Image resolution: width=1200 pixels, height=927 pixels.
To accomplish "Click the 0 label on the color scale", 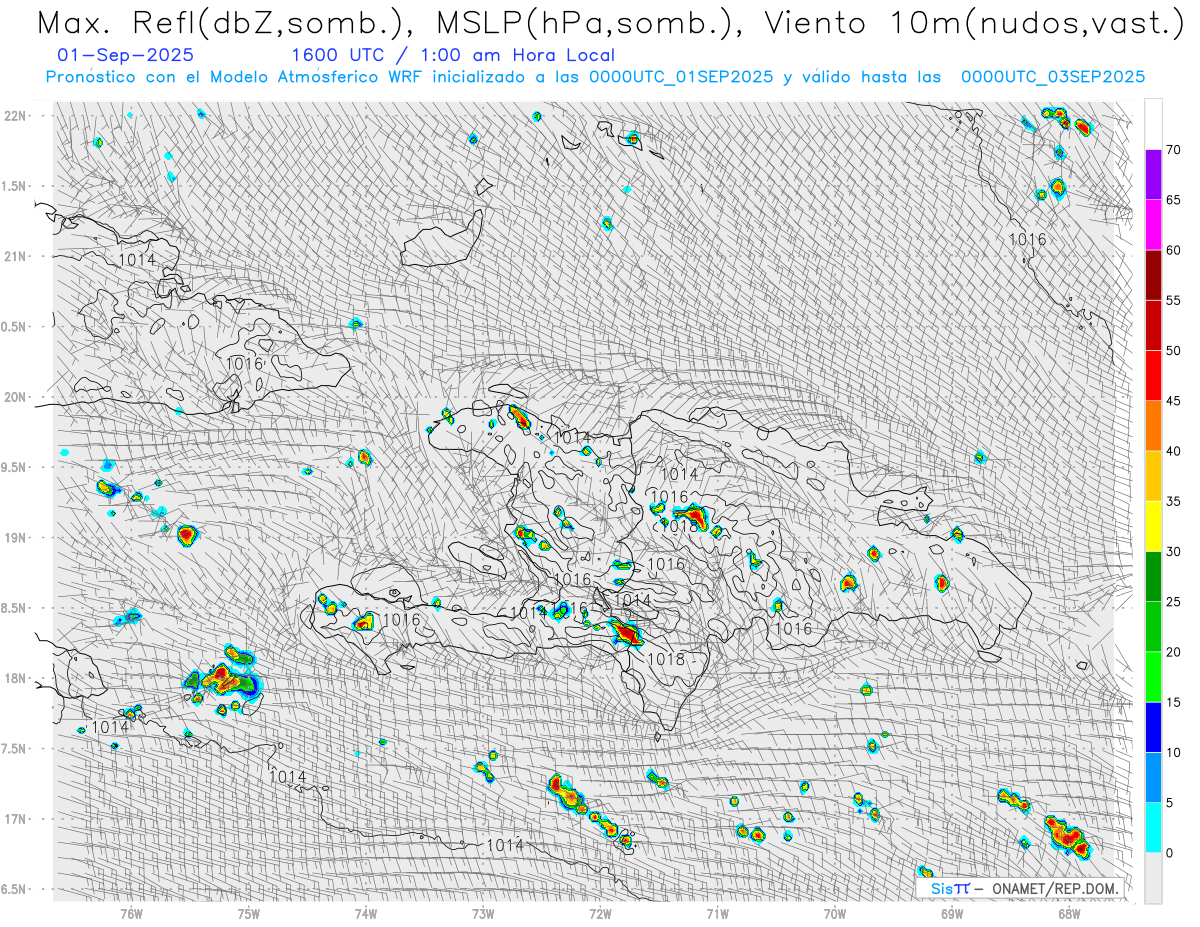I will (1169, 852).
